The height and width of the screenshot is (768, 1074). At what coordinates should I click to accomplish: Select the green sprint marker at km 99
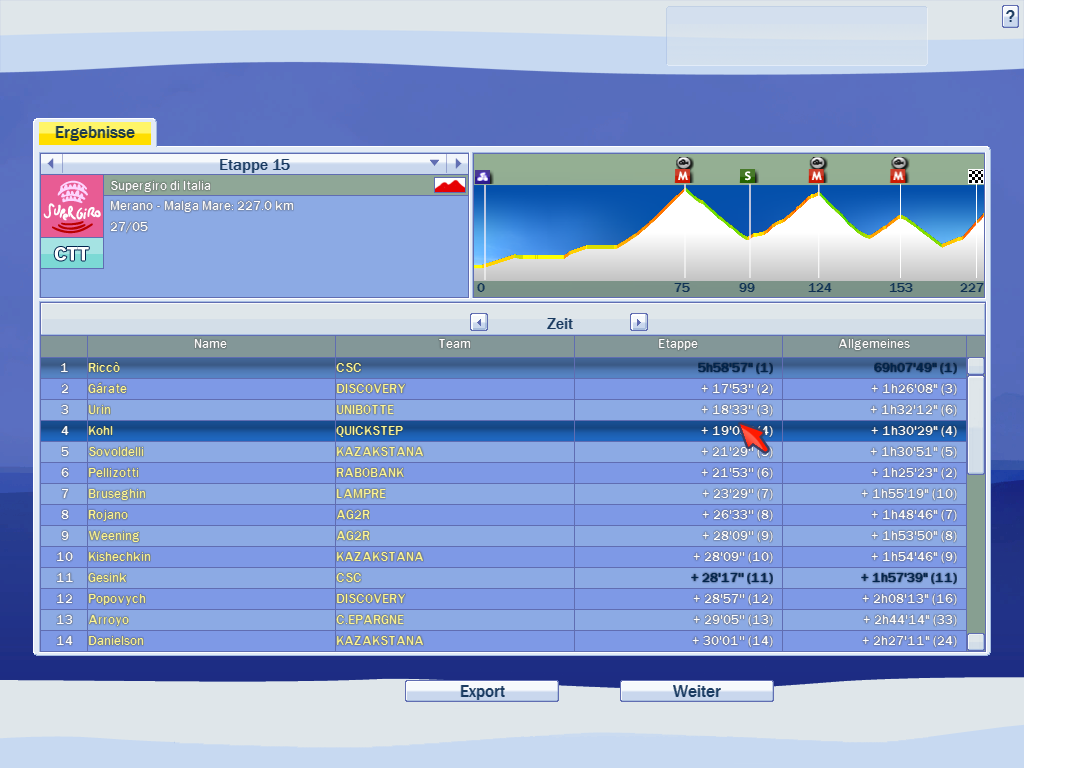coord(748,176)
